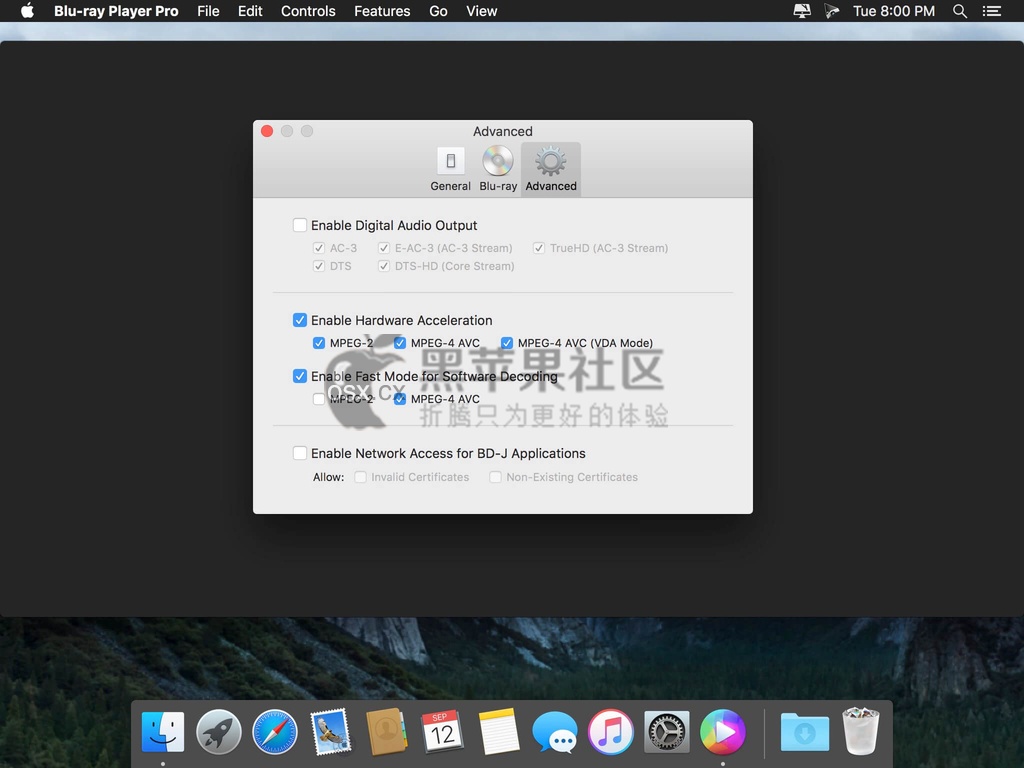Open Calendar showing SEP 12
This screenshot has width=1024, height=768.
(x=442, y=732)
